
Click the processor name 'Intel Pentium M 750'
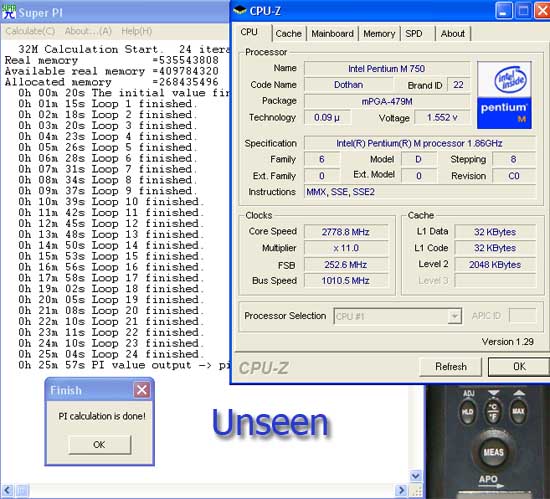[386, 69]
